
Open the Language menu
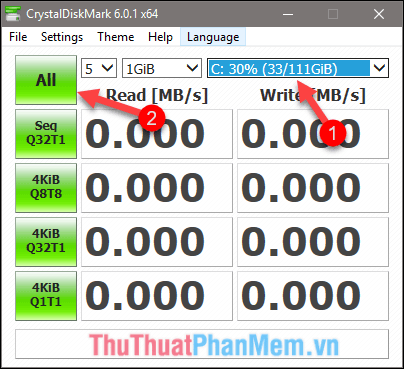(213, 37)
